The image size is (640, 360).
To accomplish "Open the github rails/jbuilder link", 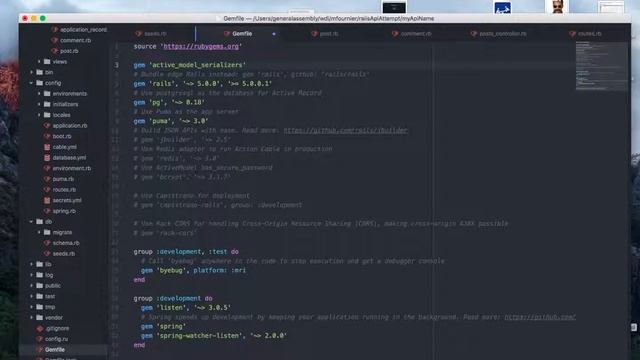I will point(345,131).
